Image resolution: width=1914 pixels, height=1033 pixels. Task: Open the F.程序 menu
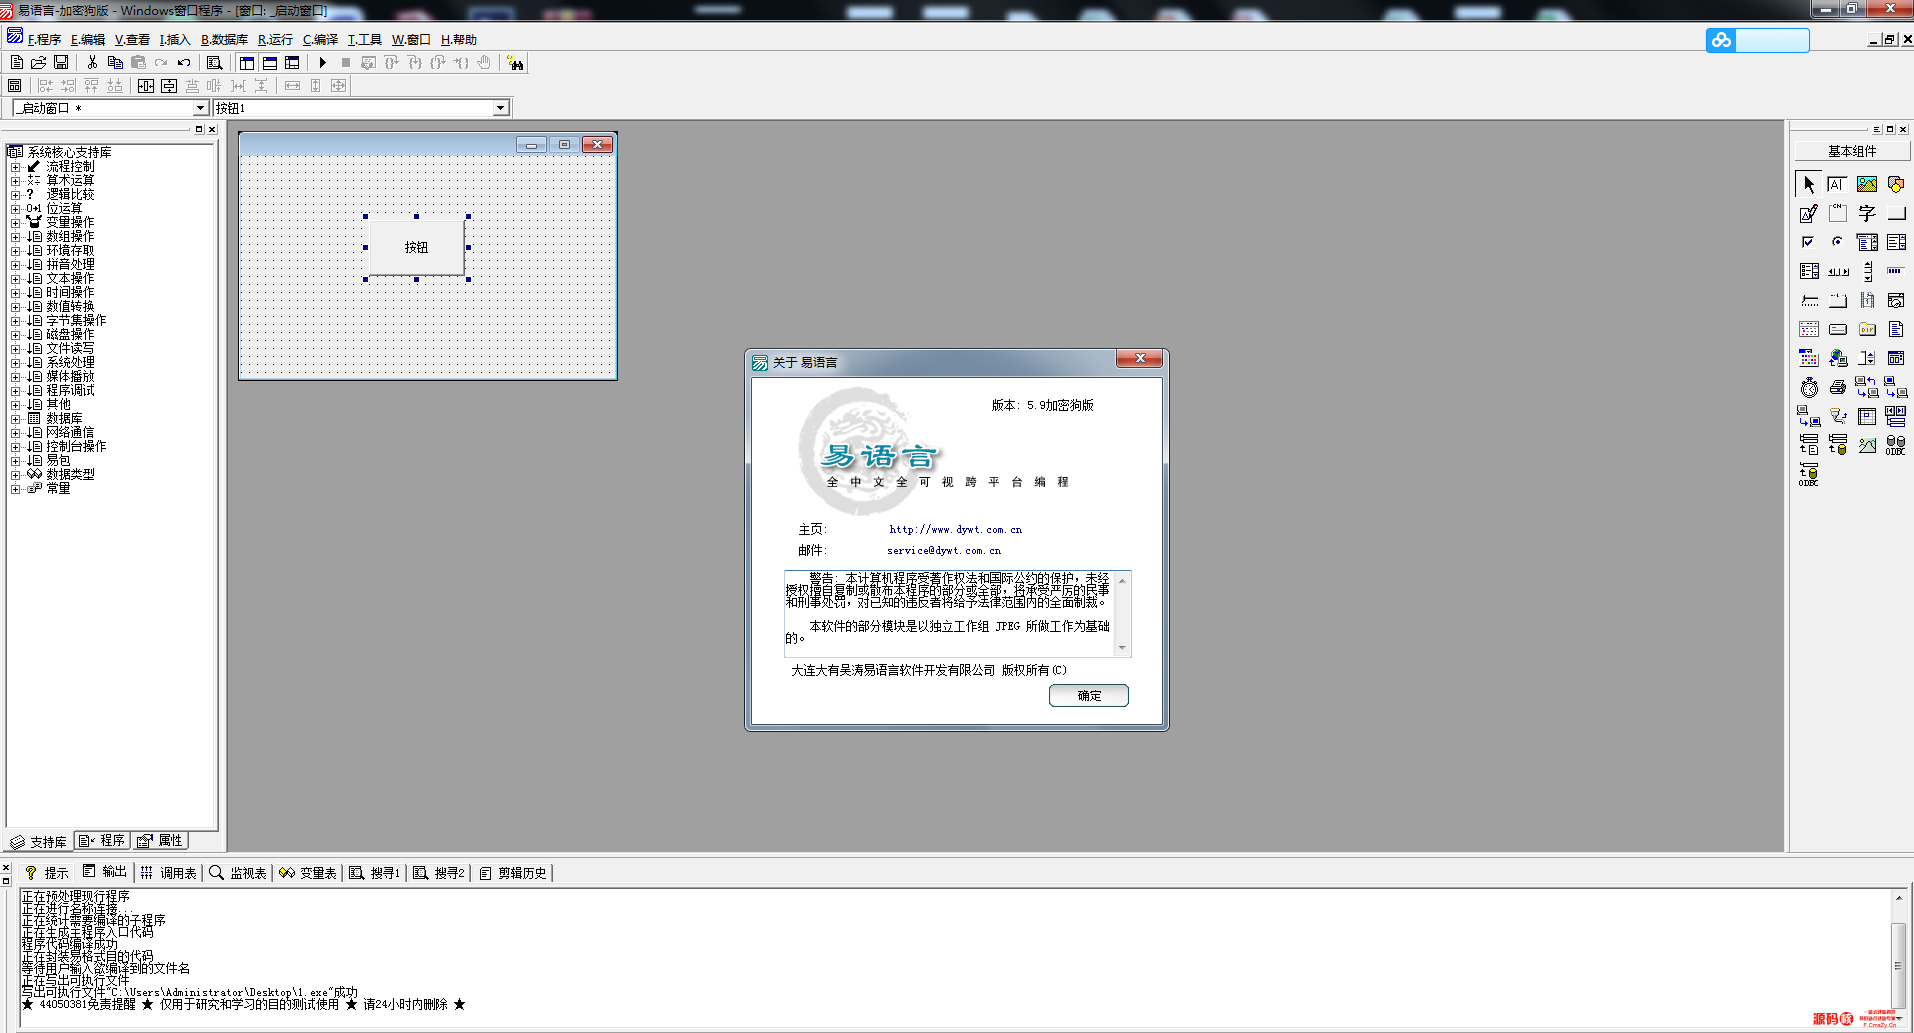point(44,40)
